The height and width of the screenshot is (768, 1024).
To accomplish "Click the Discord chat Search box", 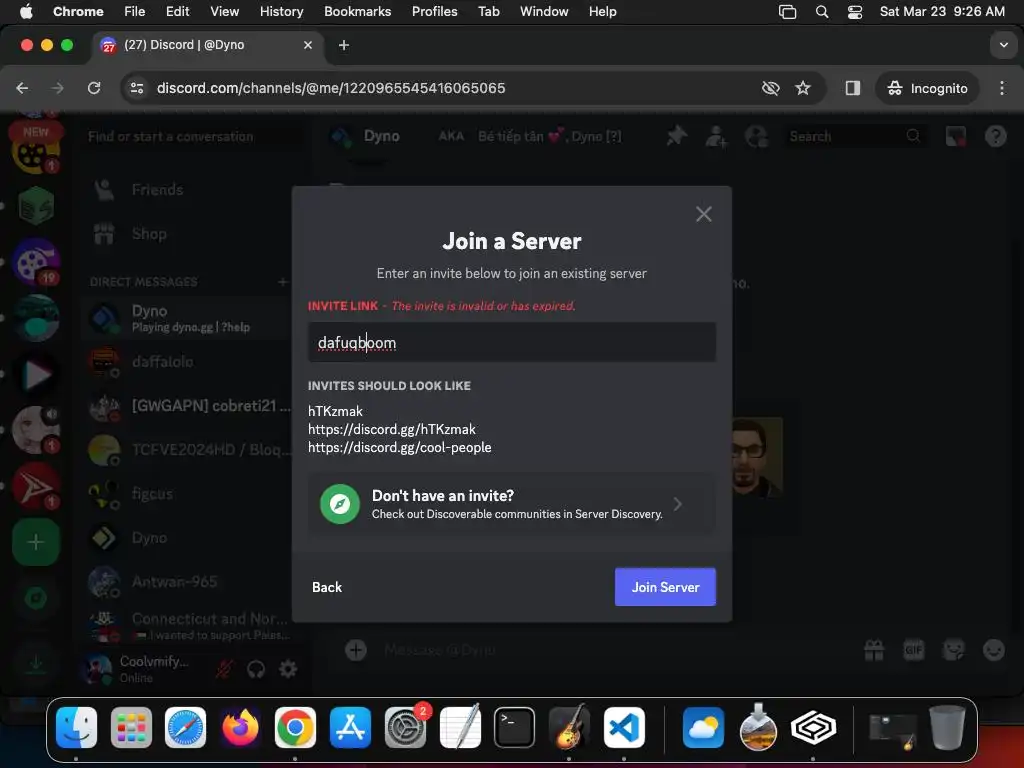I will pos(854,136).
